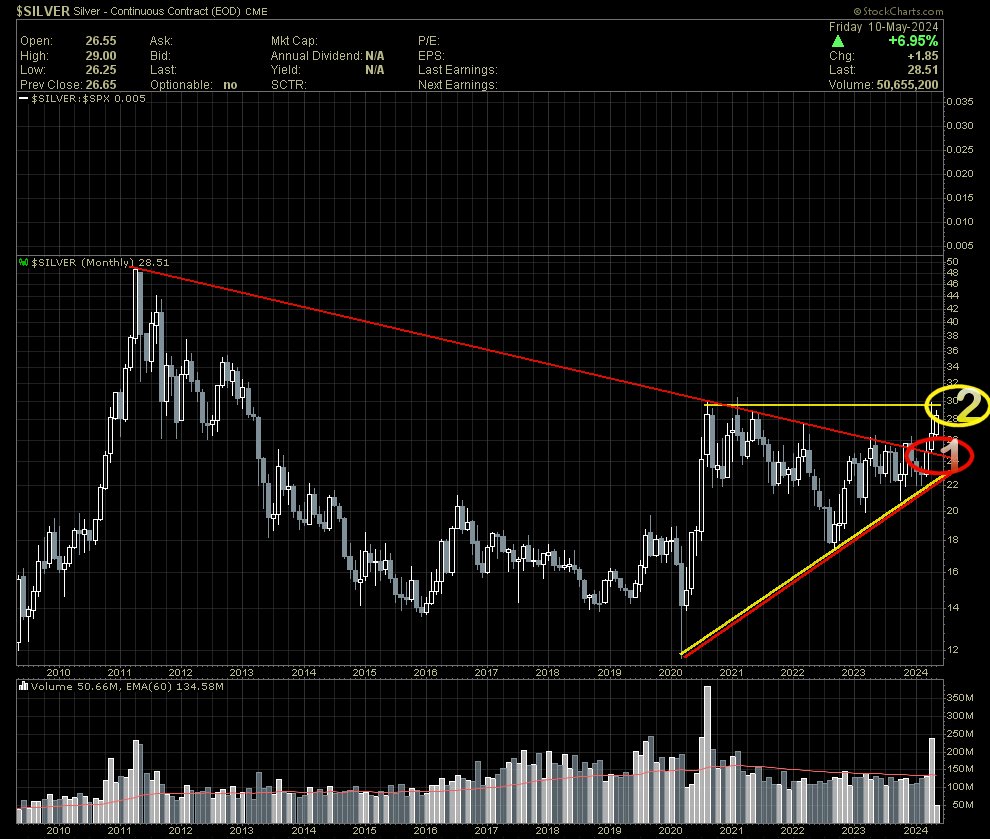Click the $SILVER ticker symbol title
This screenshot has height=839, width=990.
coord(43,11)
